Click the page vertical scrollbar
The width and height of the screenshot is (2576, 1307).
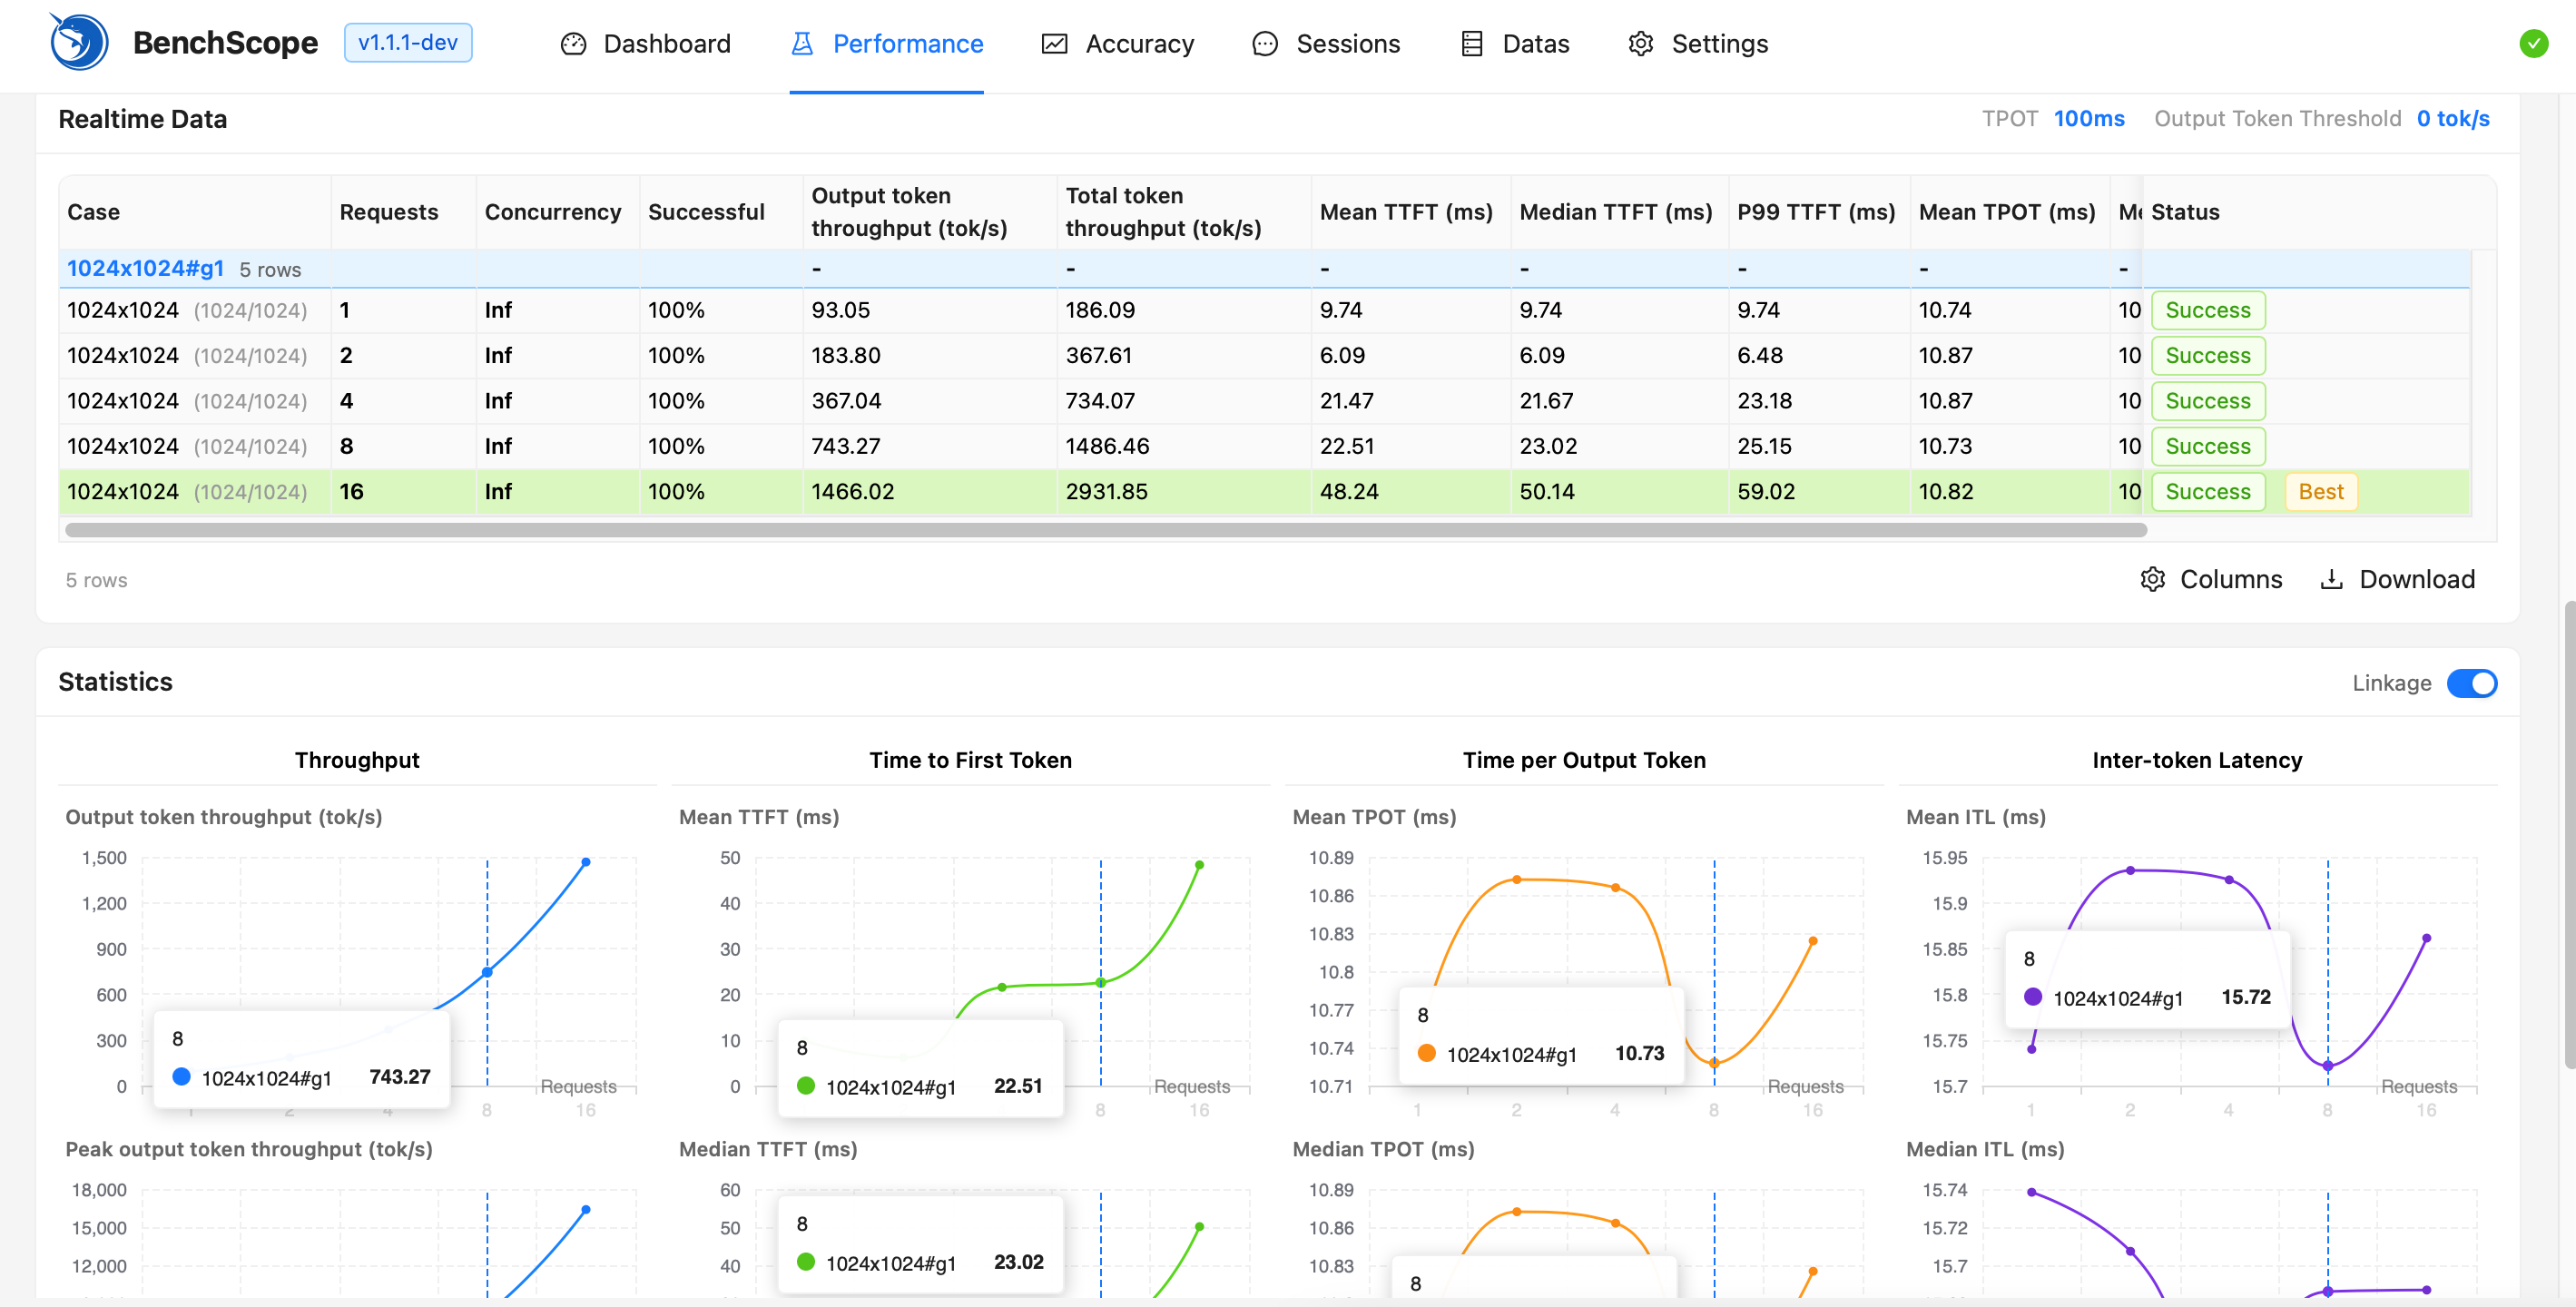2569,835
